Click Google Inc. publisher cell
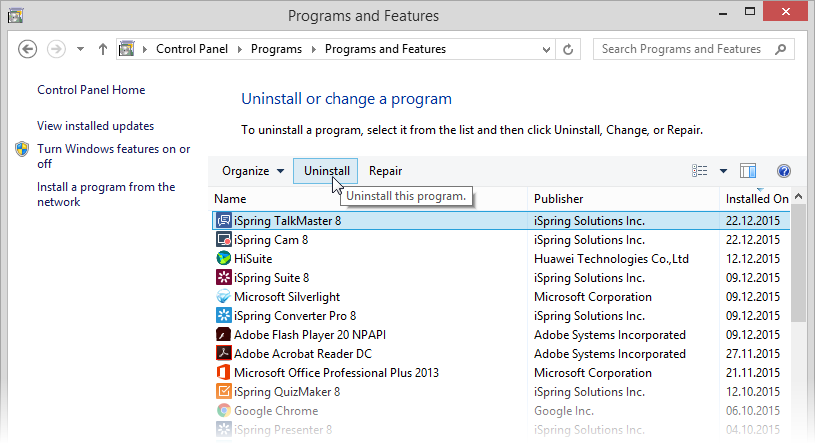The width and height of the screenshot is (815, 444). pos(563,411)
